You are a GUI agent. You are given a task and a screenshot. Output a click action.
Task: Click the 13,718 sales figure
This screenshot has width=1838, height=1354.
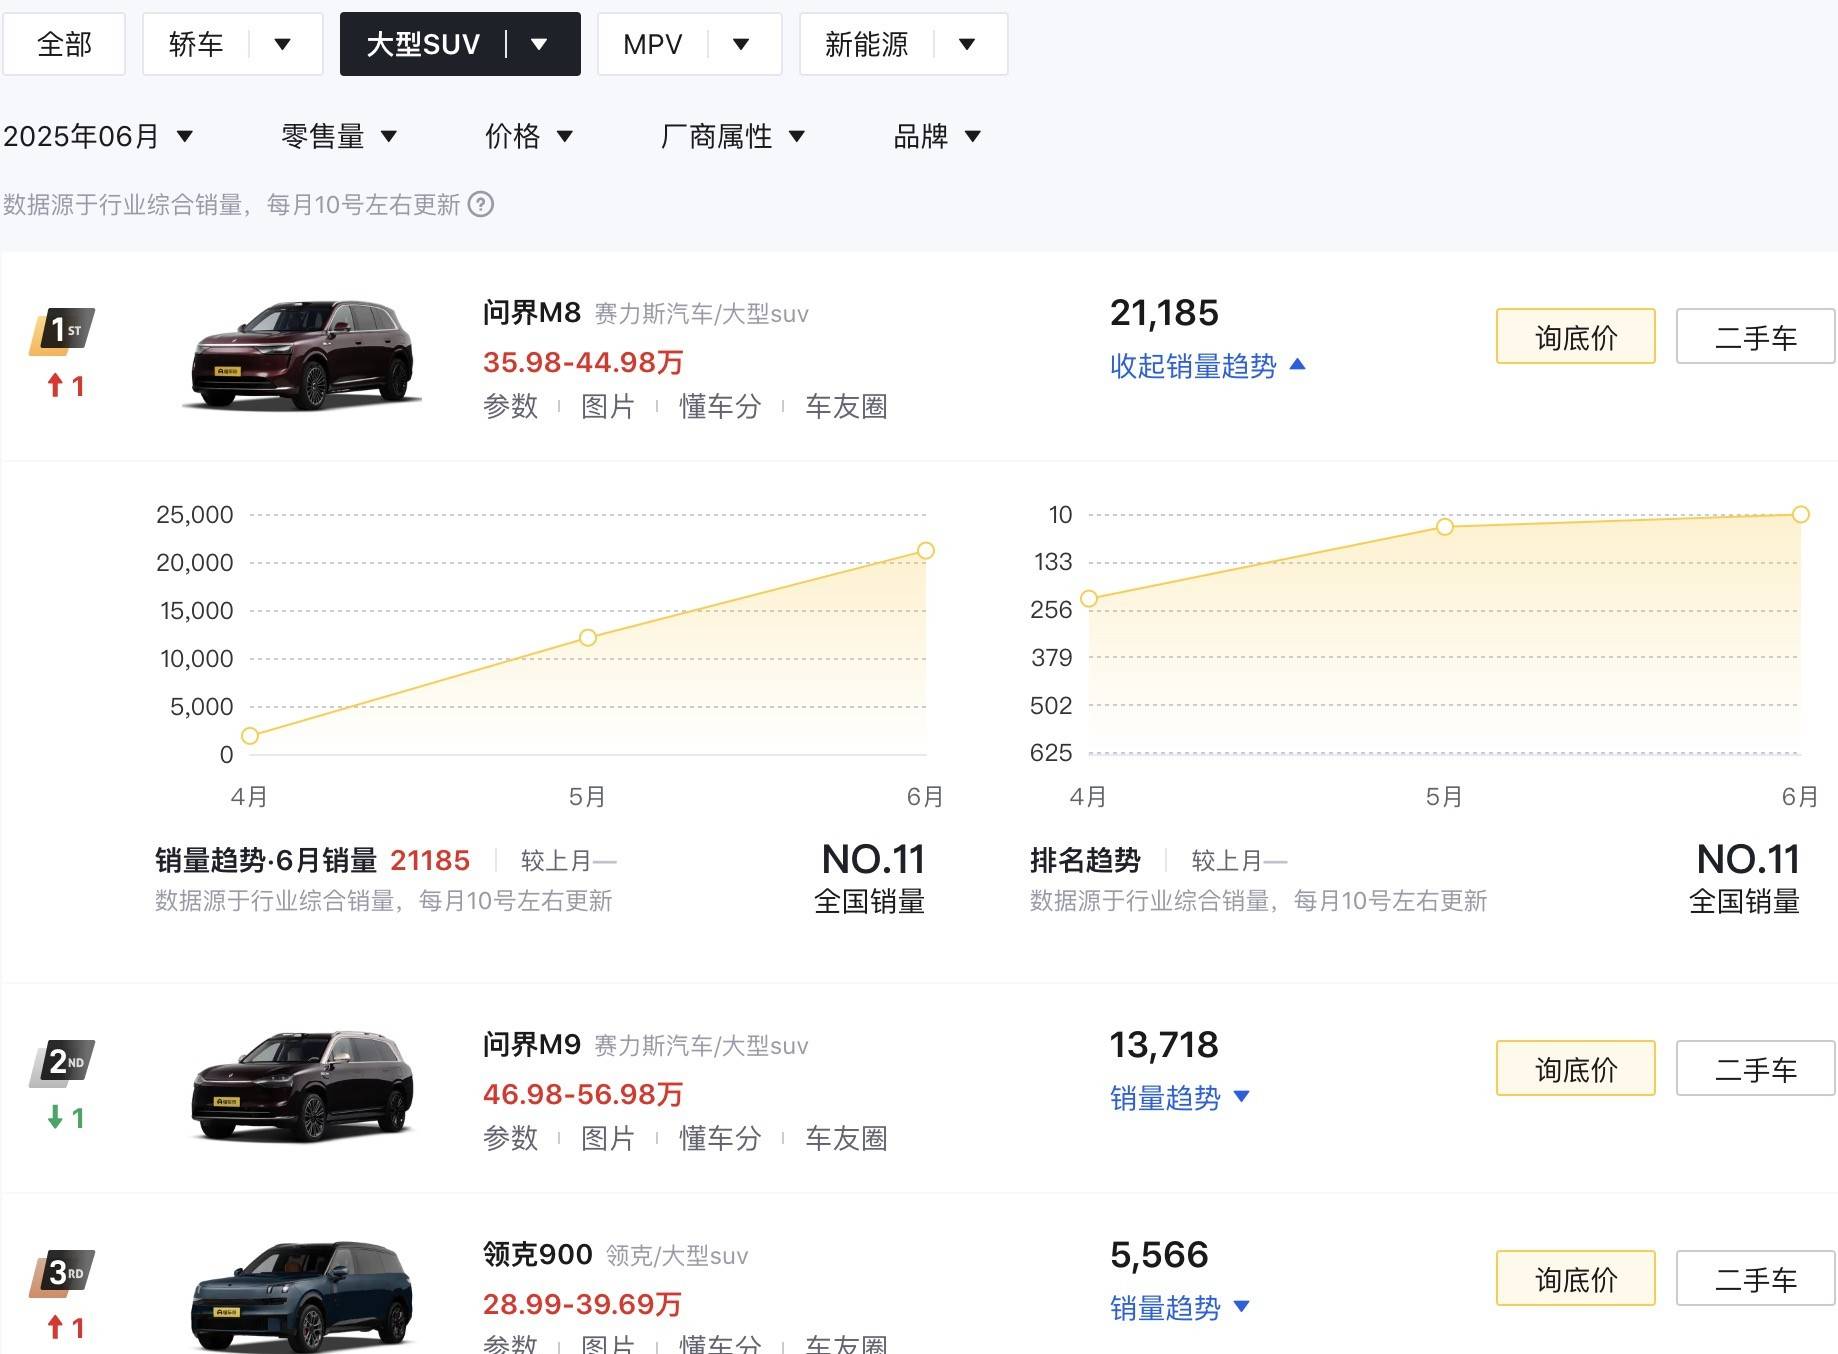(1164, 1045)
